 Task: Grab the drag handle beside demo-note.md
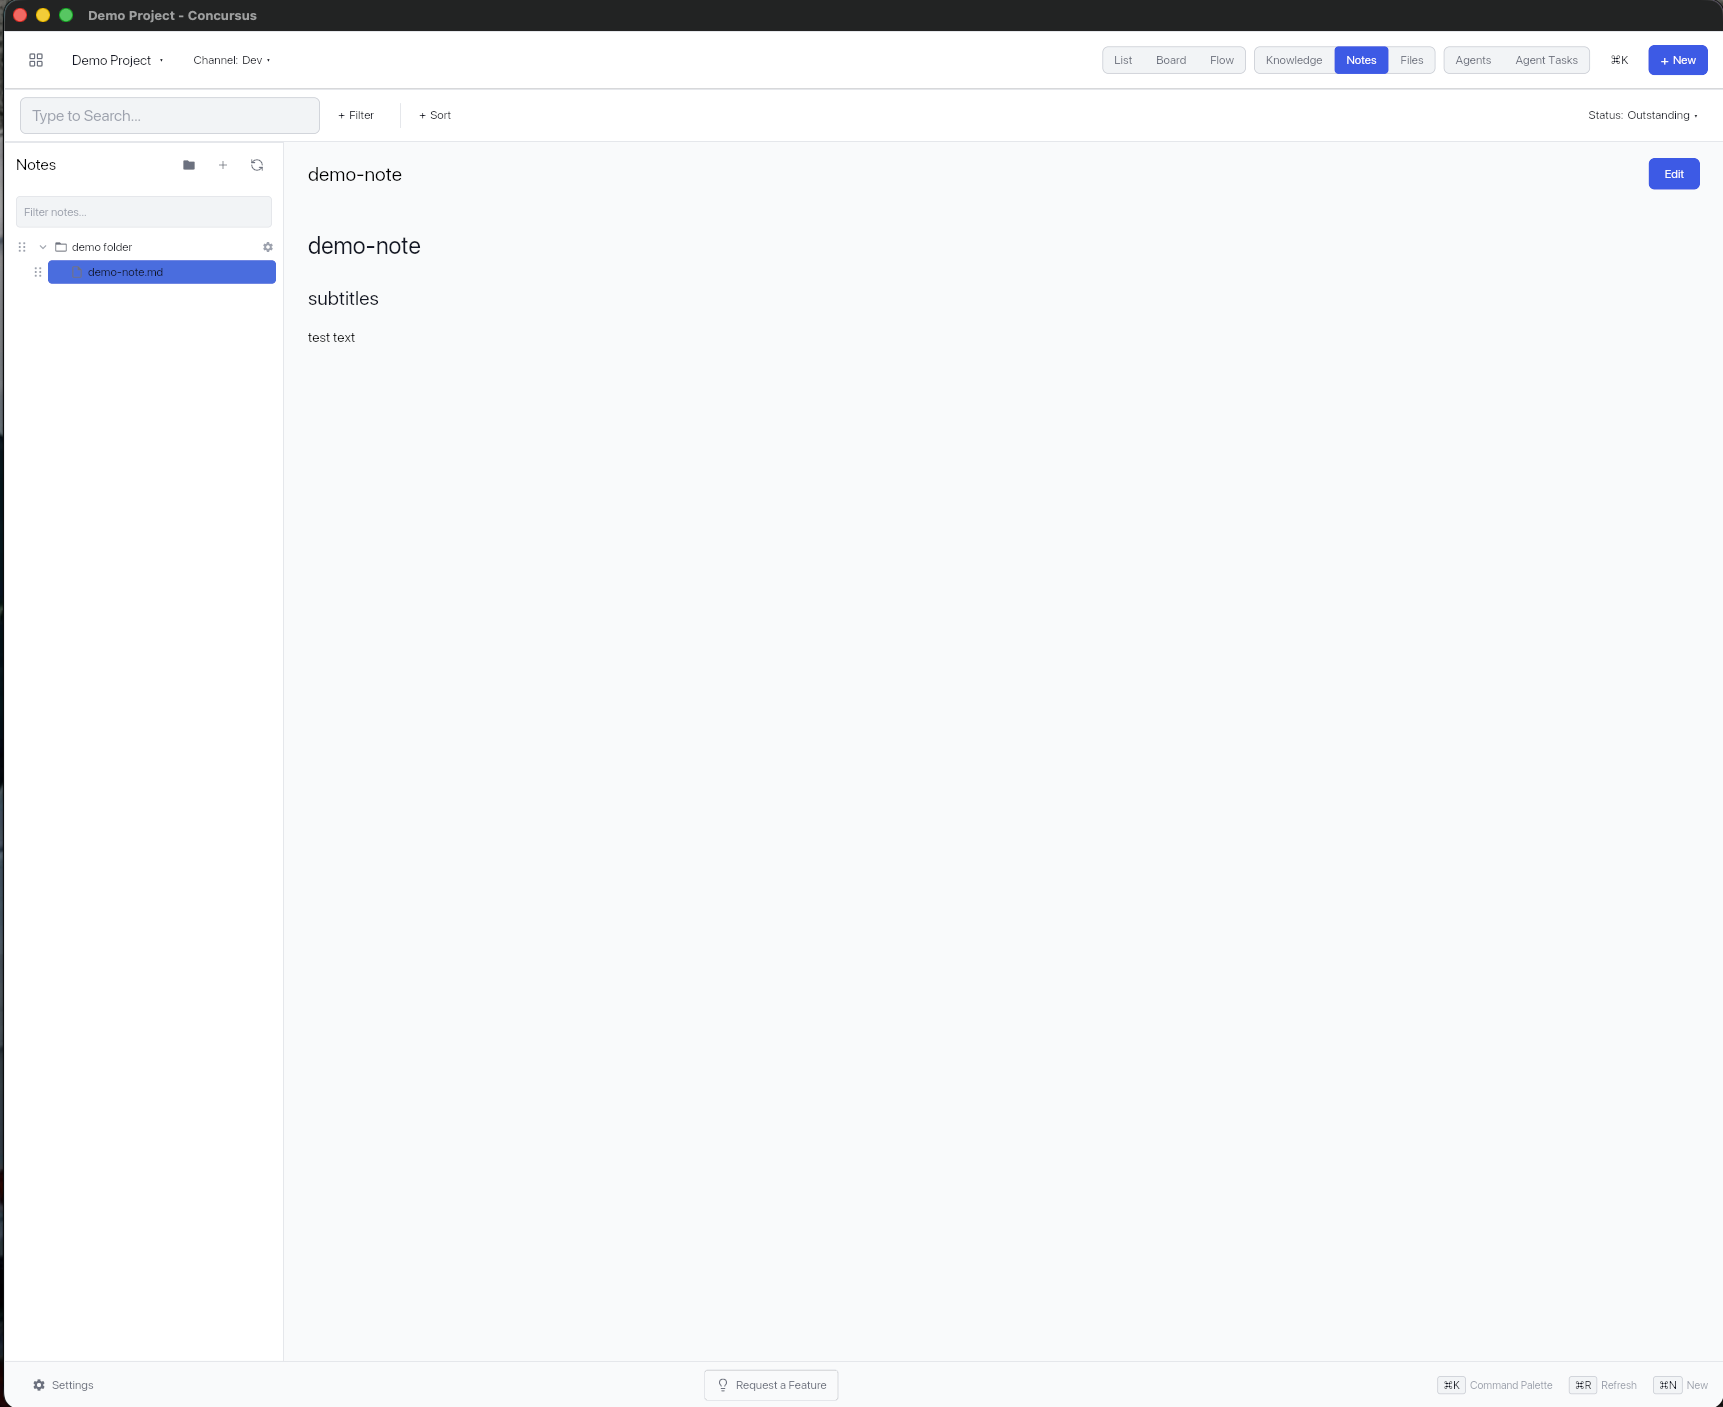38,272
